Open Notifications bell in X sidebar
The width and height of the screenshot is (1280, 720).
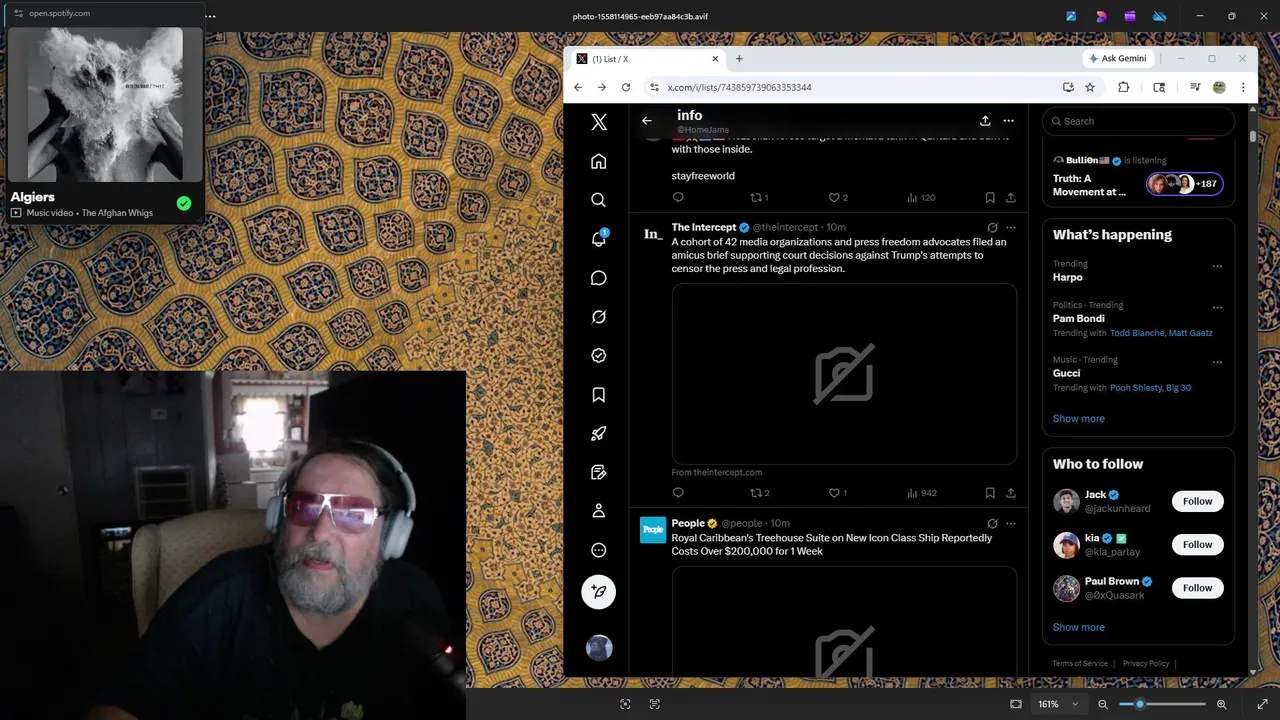coord(599,239)
